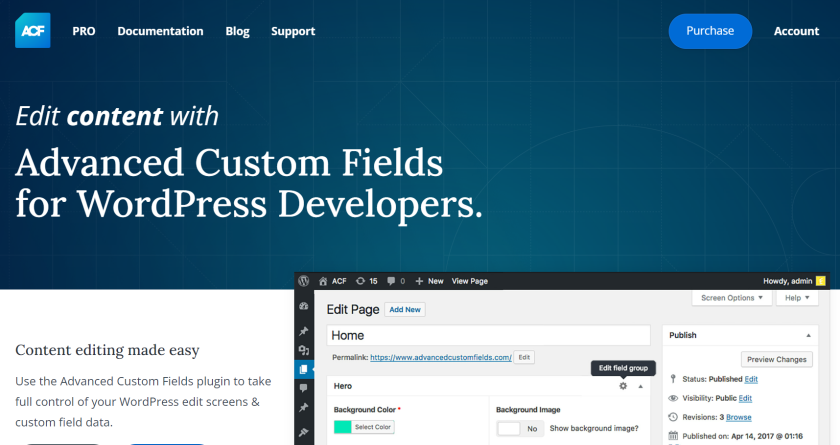Collapse the Hero field group panel
This screenshot has width=840, height=445.
pos(641,386)
